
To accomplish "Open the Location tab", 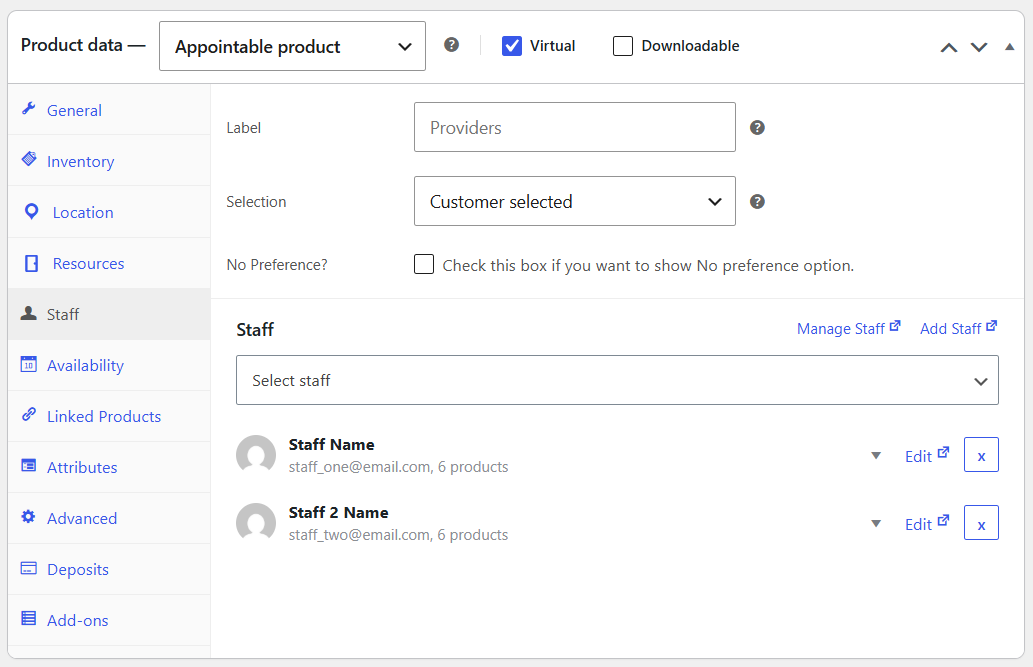I will click(x=109, y=212).
